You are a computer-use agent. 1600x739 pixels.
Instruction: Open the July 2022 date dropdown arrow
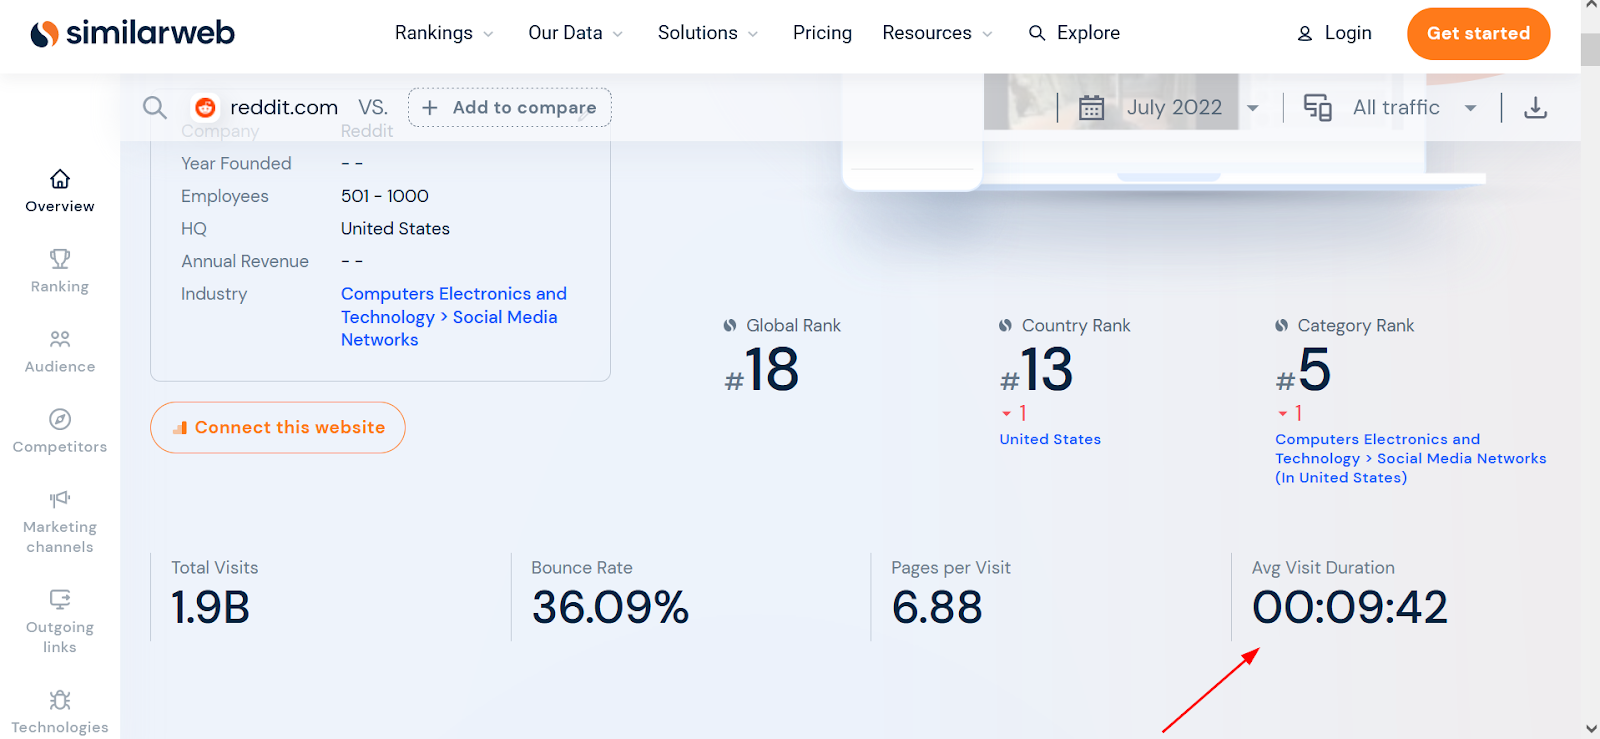pyautogui.click(x=1252, y=108)
